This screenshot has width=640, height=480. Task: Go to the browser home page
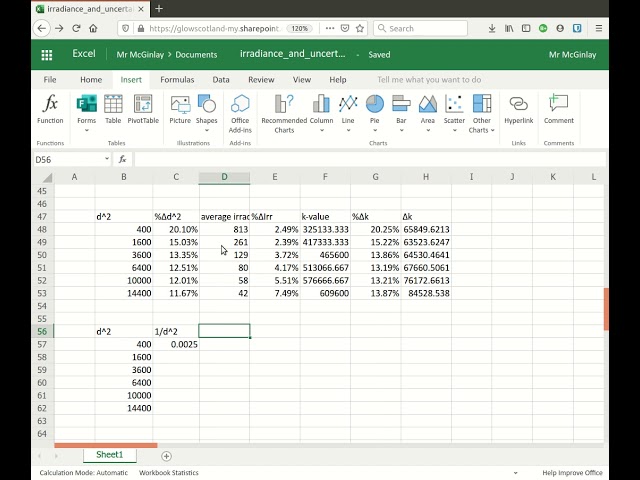tap(93, 29)
